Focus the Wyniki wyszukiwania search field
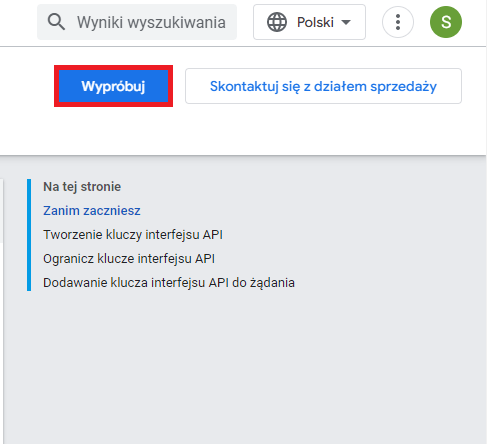Screen dimensions: 487x444 pos(137,22)
